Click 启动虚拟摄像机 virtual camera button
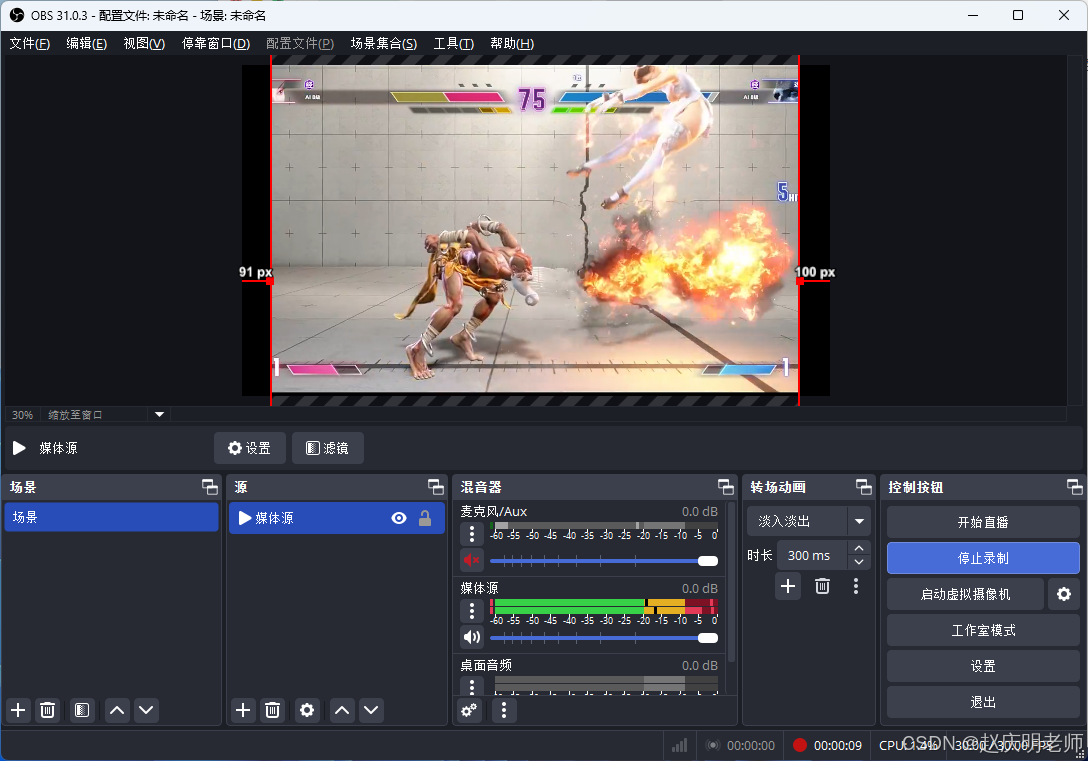1088x761 pixels. (x=965, y=595)
